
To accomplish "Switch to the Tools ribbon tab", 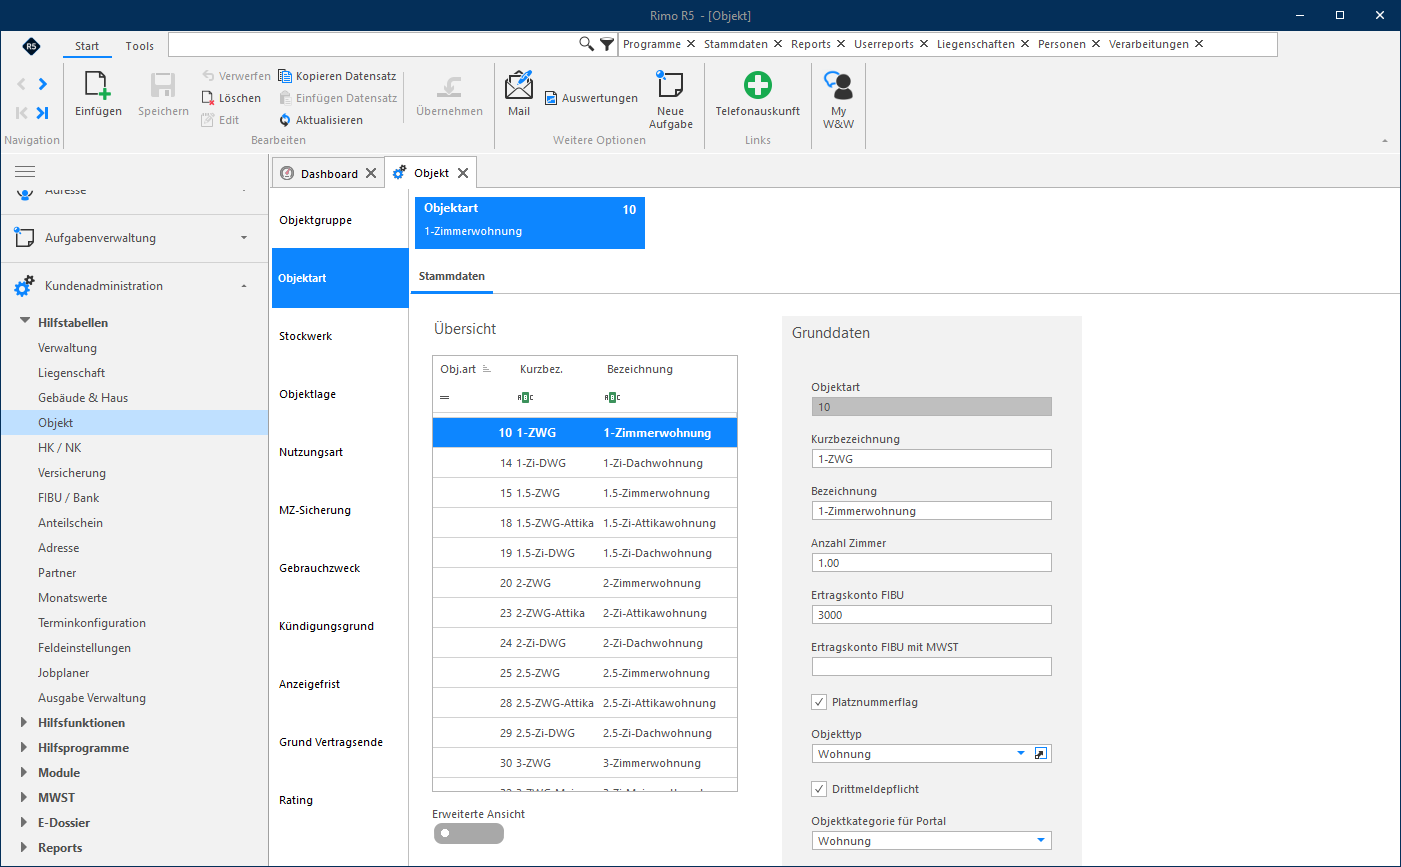I will pos(140,46).
